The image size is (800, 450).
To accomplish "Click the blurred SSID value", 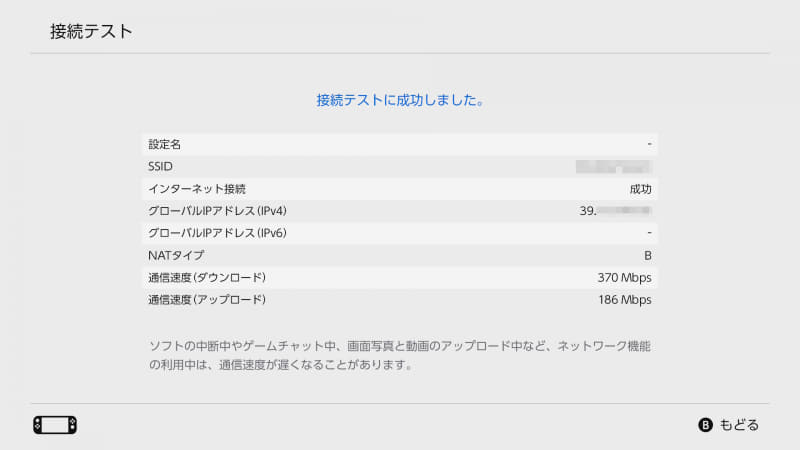I will point(613,166).
